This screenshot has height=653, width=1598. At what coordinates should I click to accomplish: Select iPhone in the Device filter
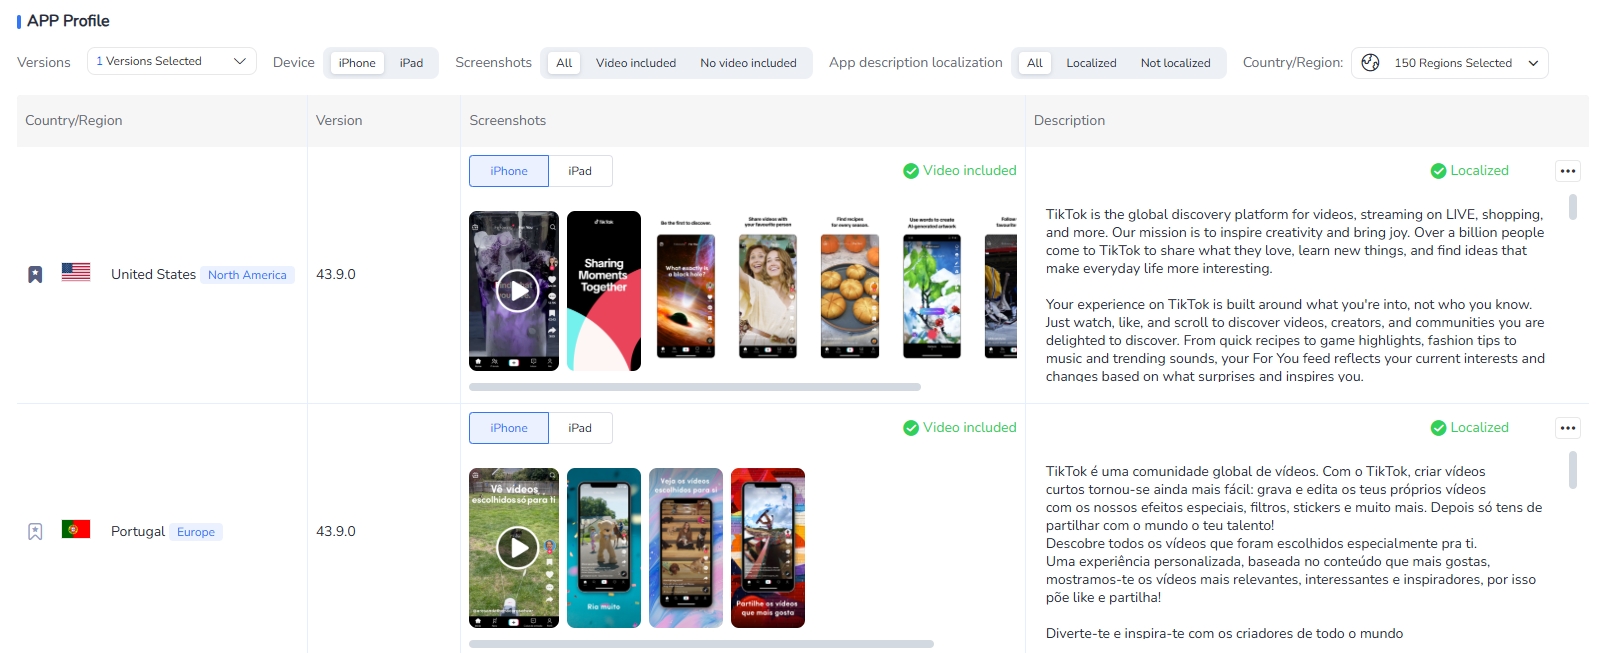click(357, 63)
